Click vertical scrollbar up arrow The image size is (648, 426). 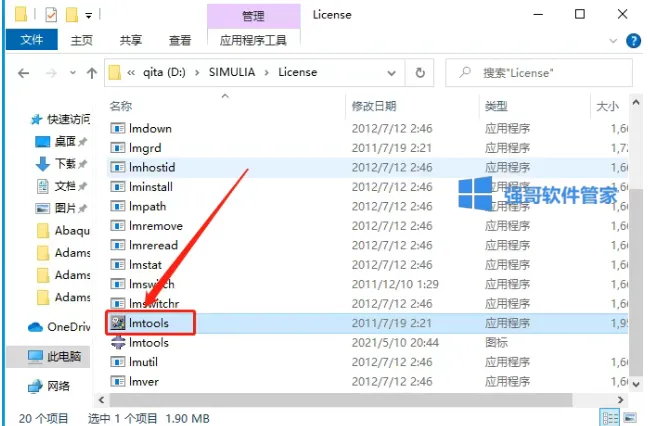(x=636, y=102)
